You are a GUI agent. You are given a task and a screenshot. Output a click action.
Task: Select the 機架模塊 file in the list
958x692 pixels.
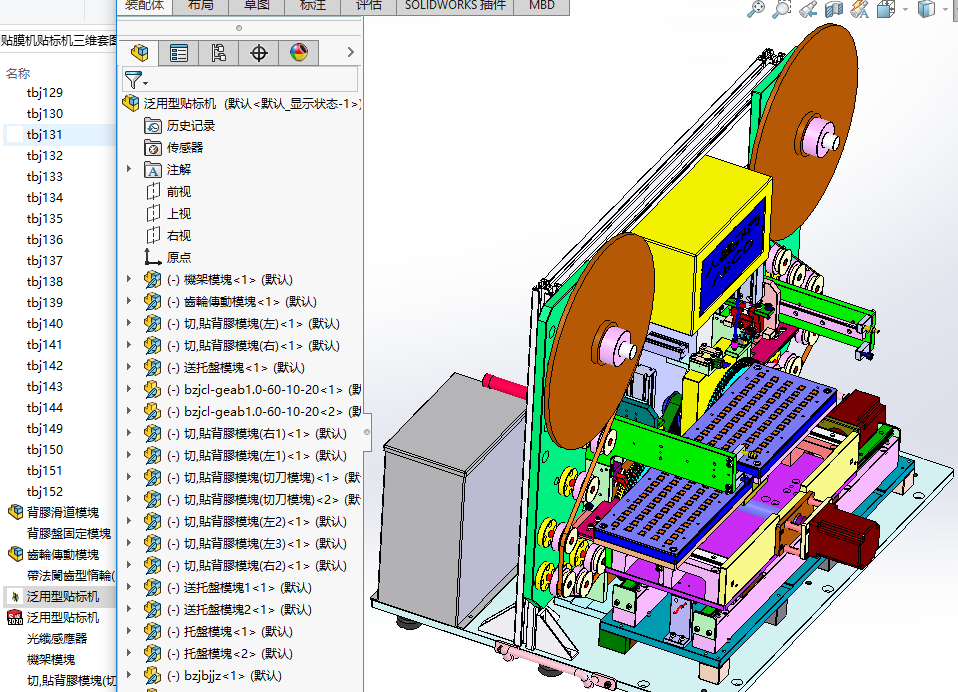51,660
